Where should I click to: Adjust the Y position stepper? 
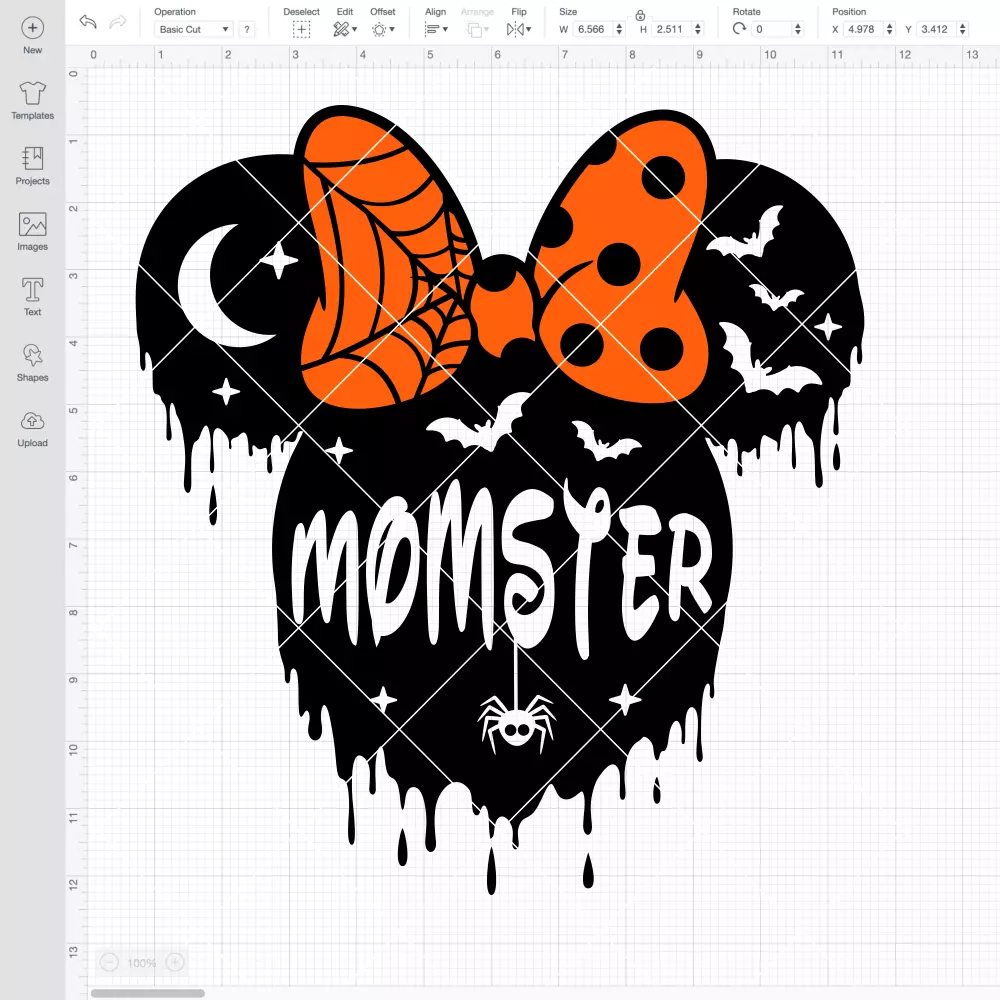pyautogui.click(x=963, y=29)
